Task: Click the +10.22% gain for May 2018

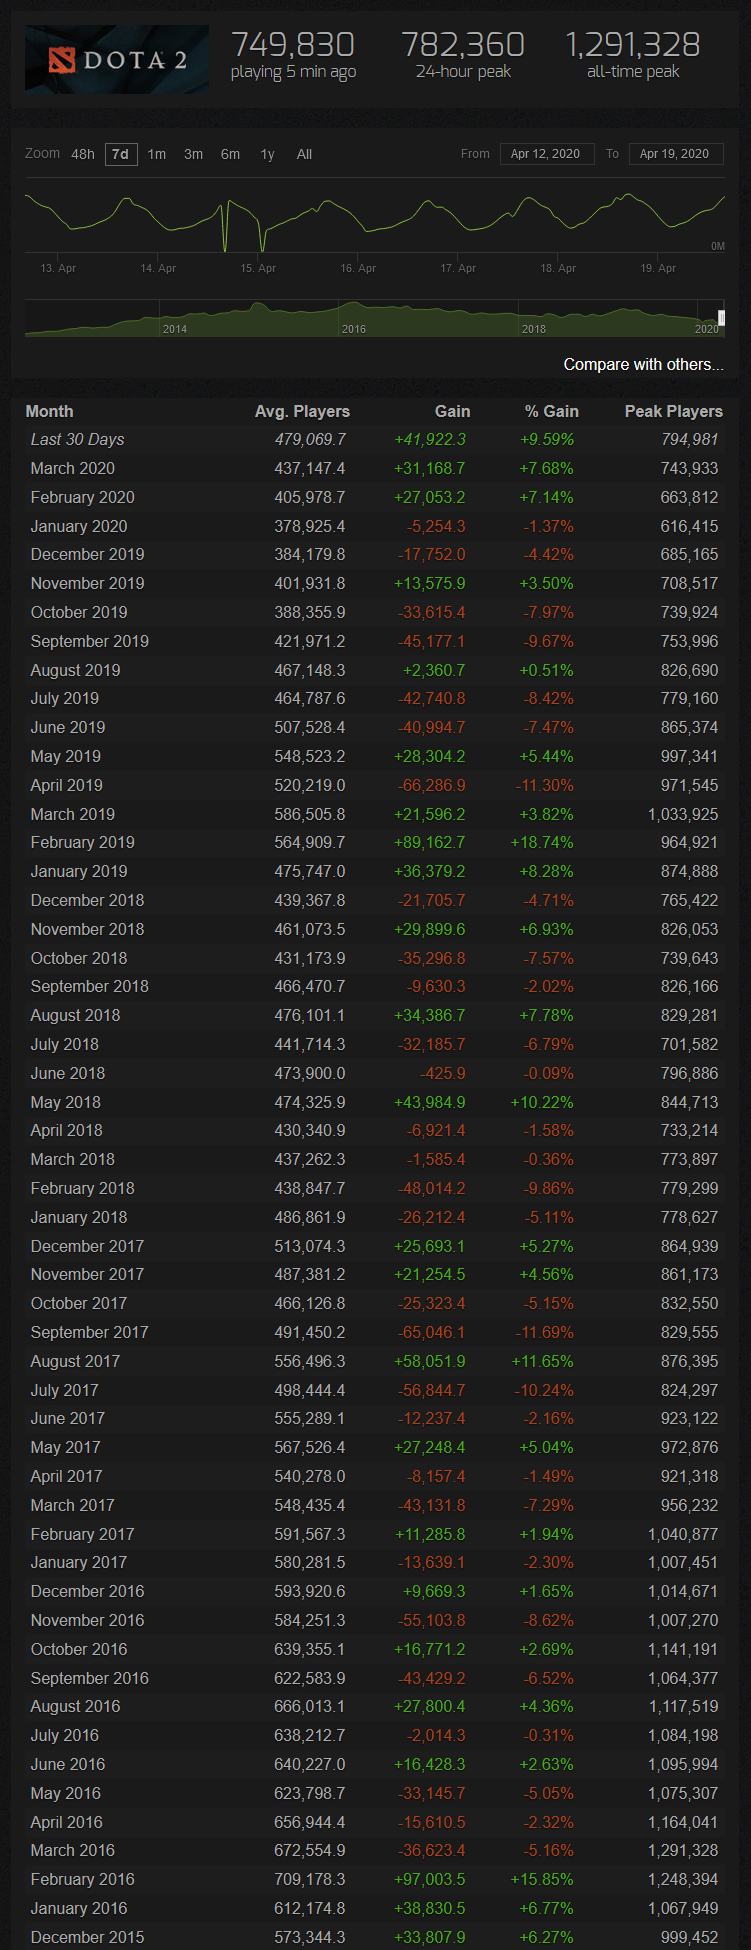Action: pyautogui.click(x=542, y=1102)
